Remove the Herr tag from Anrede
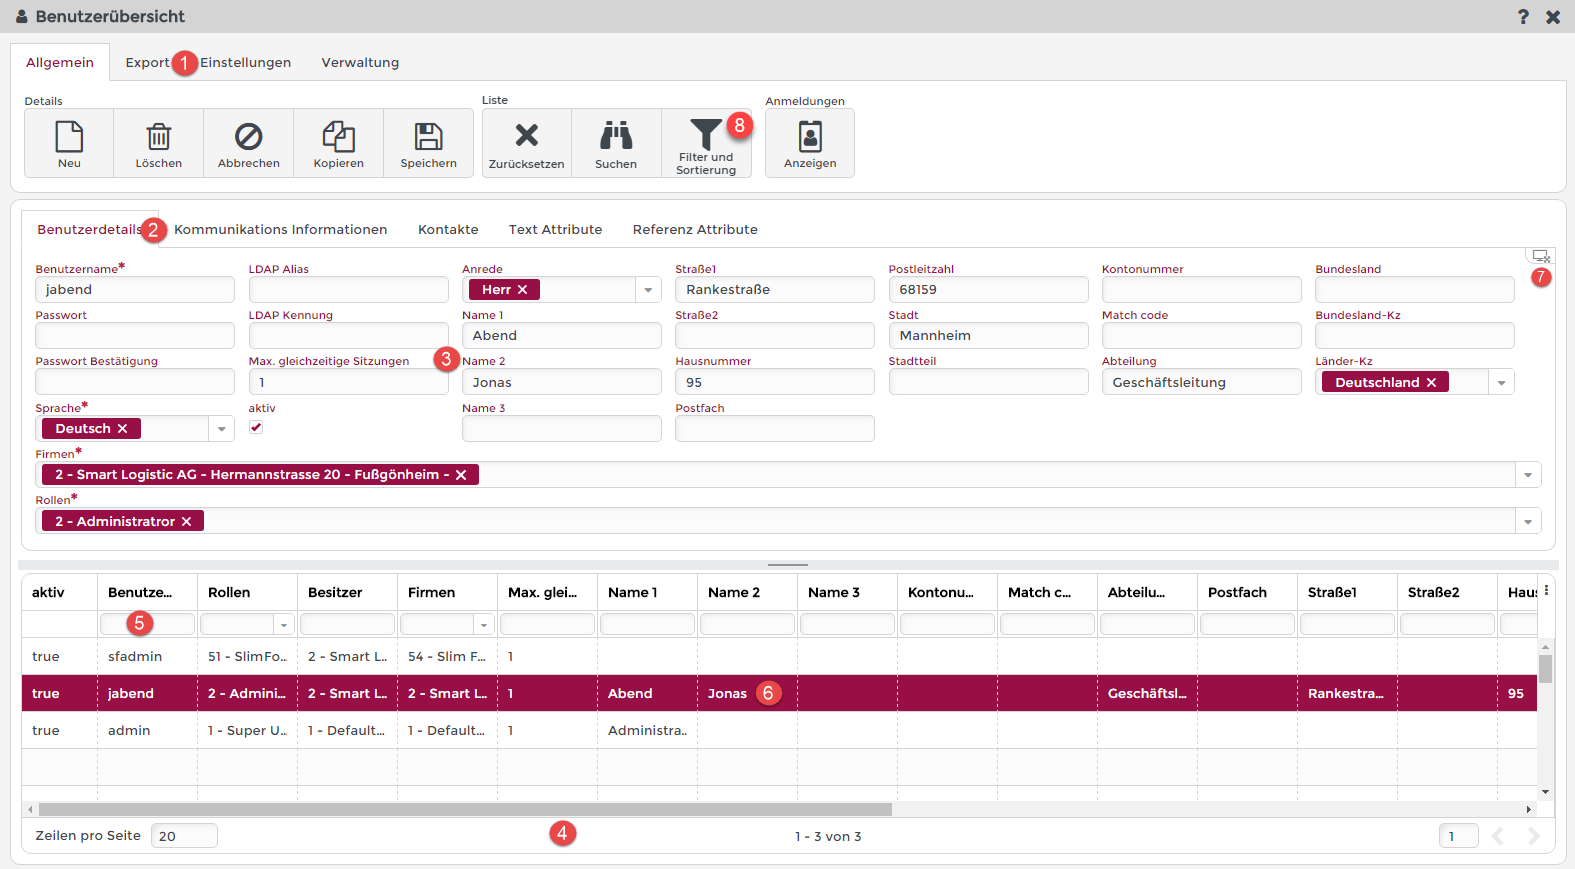Image resolution: width=1575 pixels, height=869 pixels. click(x=522, y=290)
